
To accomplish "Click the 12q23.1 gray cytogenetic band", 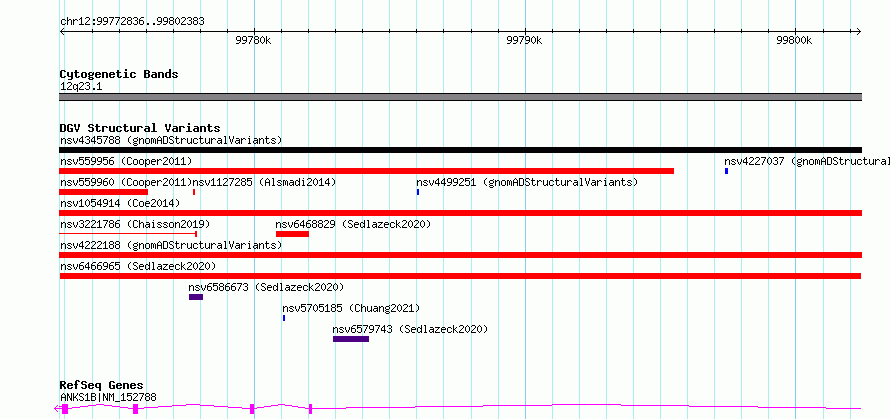I will coord(460,97).
